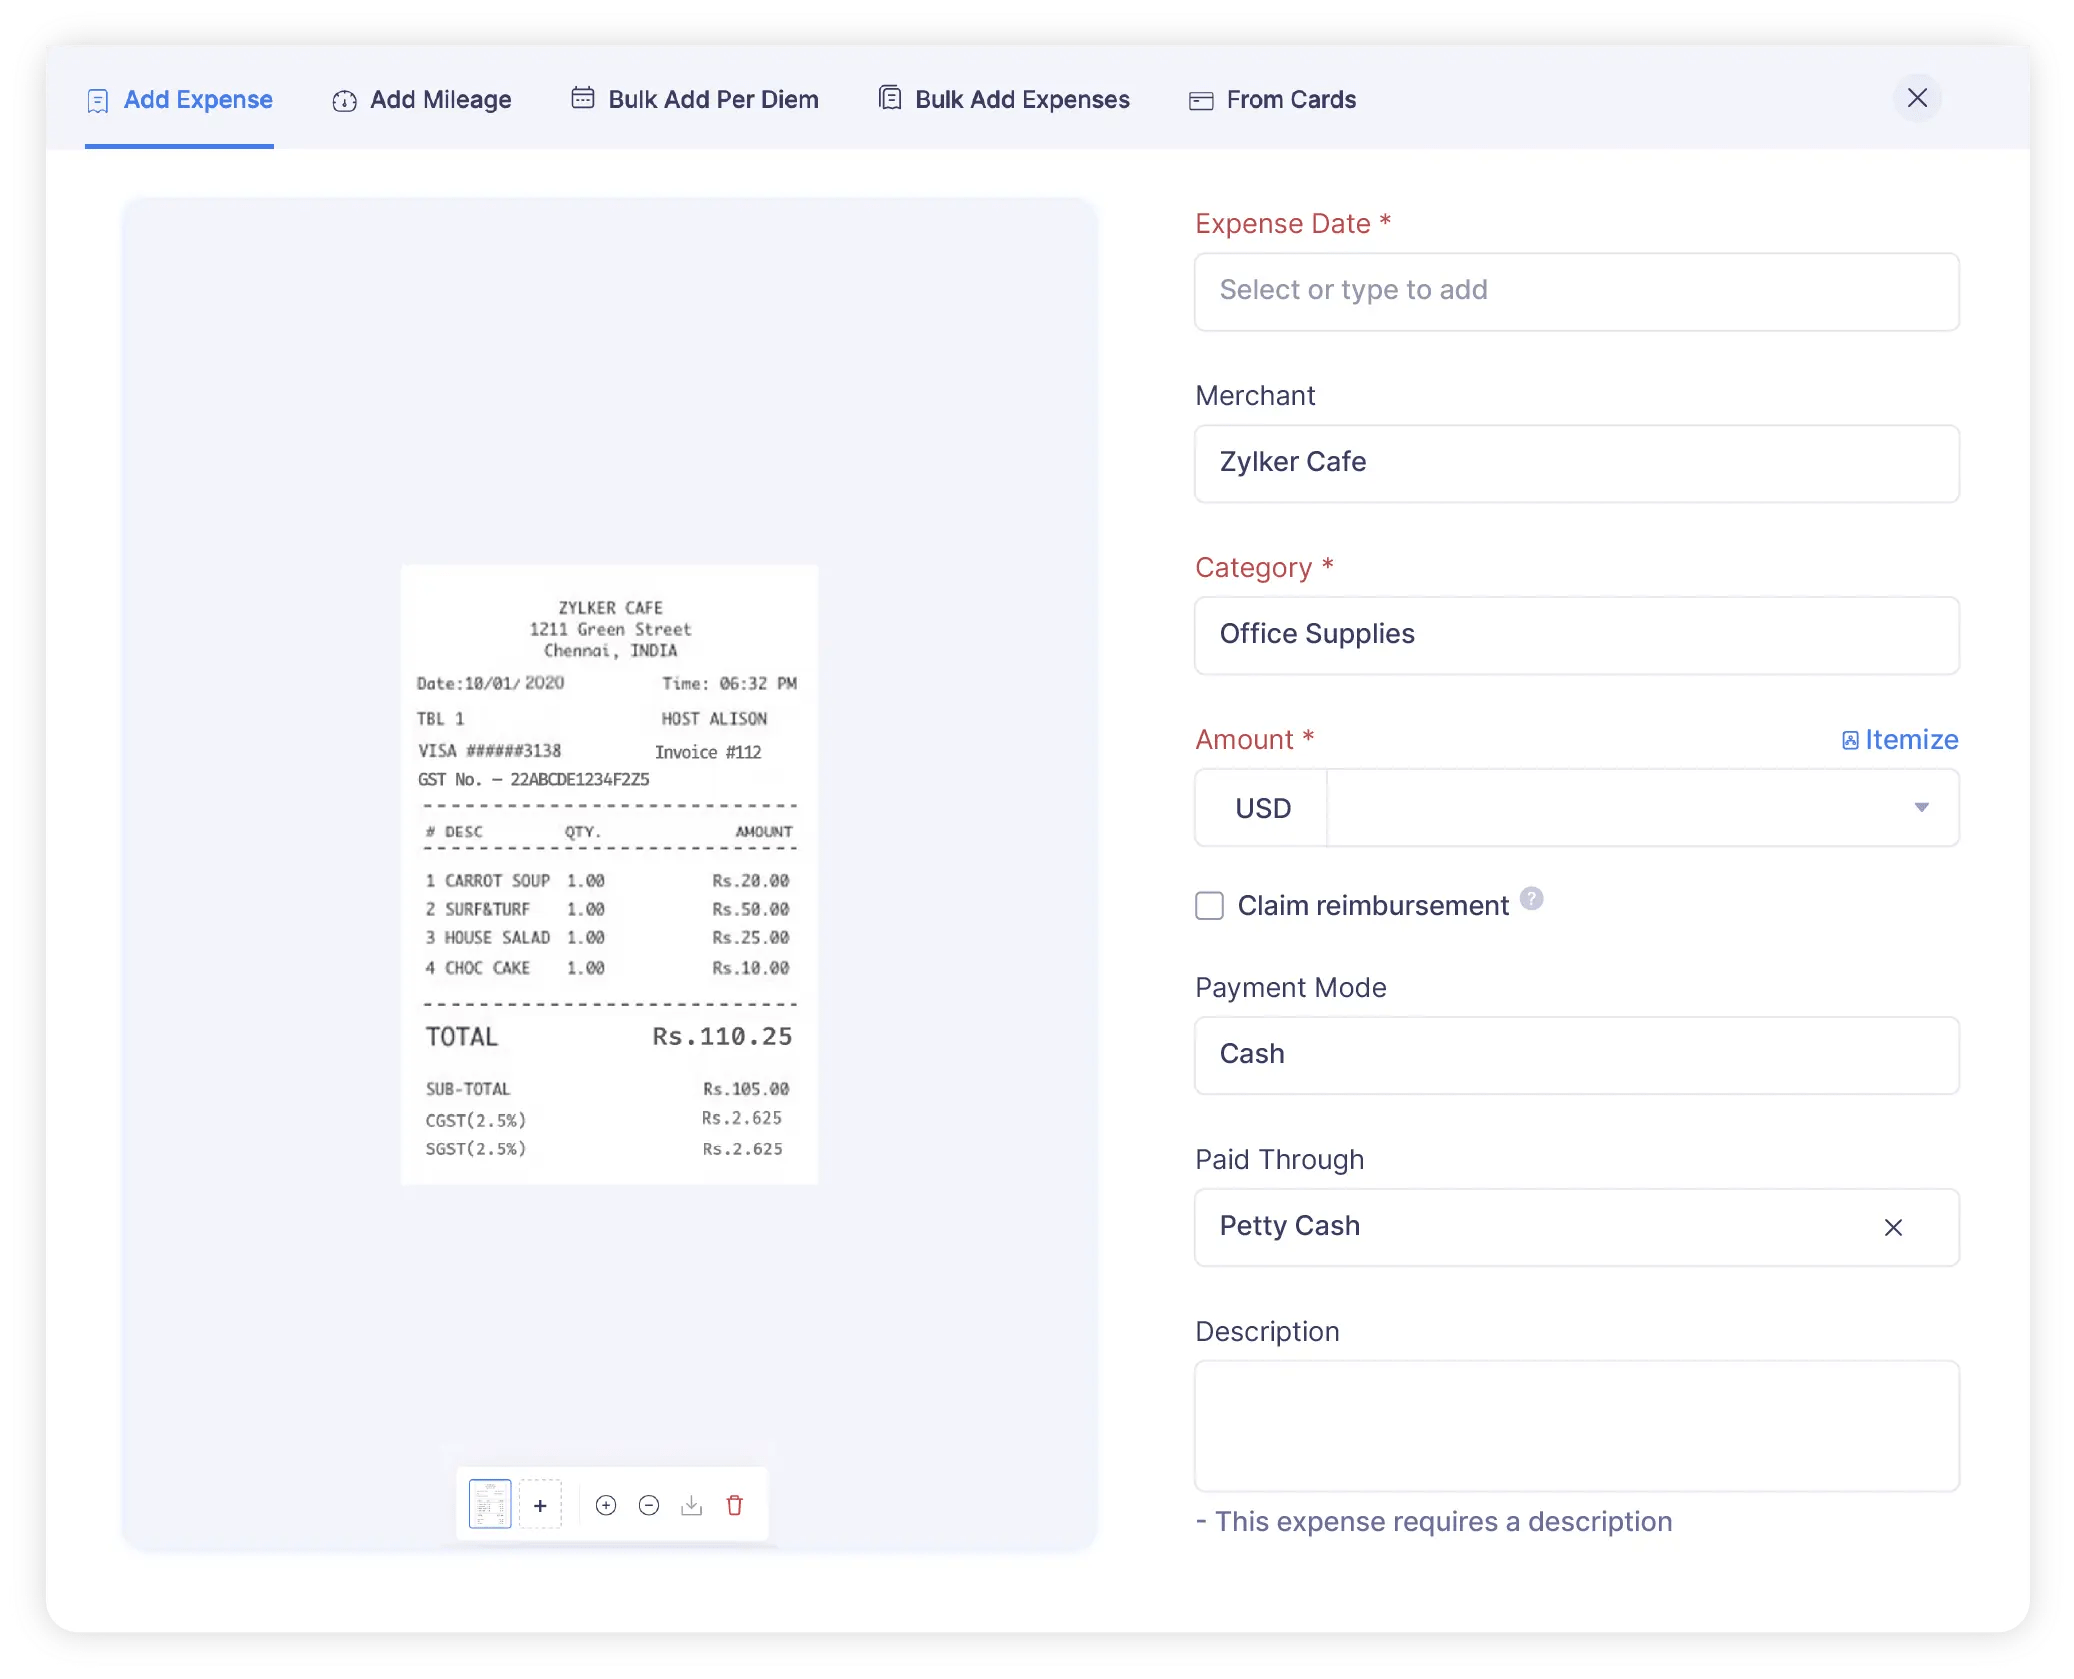Open the Category Office Supplies dropdown
The image size is (2074, 1679).
tap(1576, 635)
